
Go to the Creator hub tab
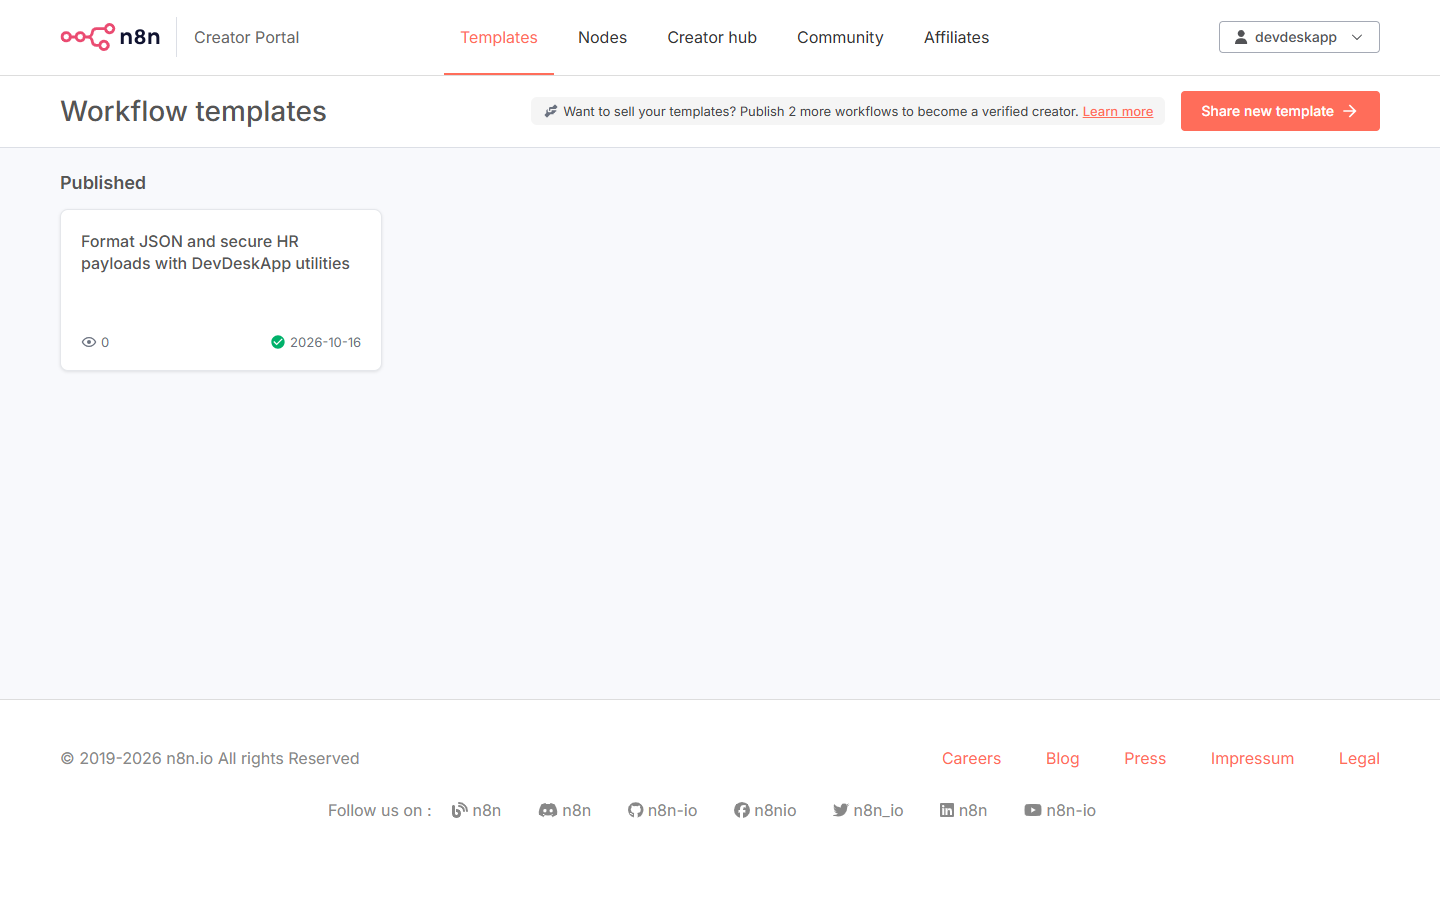click(712, 37)
